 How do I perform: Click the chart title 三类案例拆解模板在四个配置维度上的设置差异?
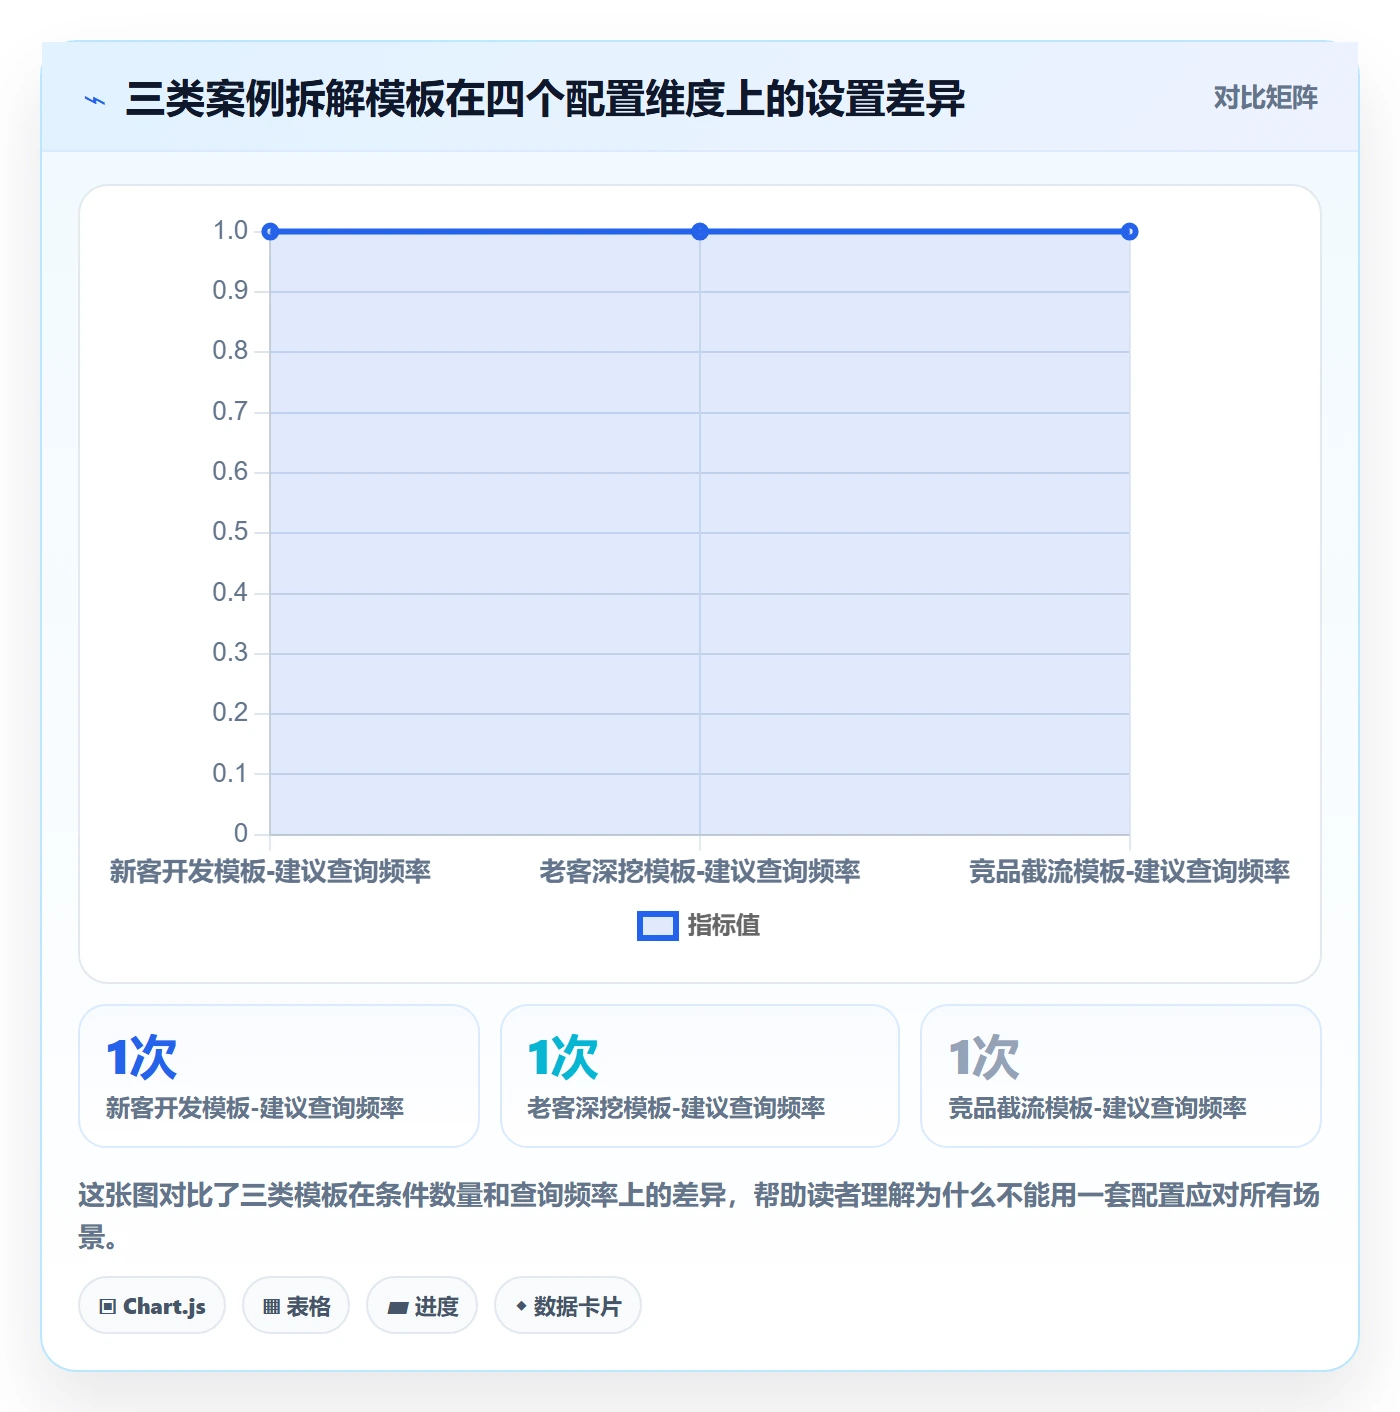pyautogui.click(x=545, y=99)
